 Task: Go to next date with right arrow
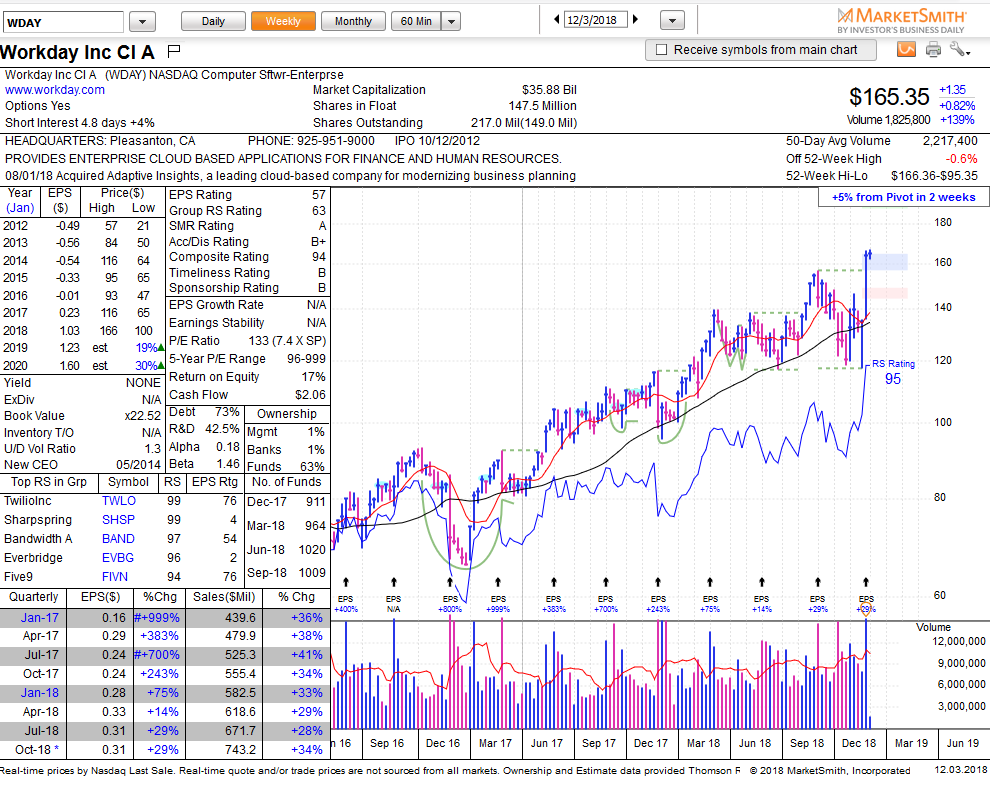click(635, 20)
